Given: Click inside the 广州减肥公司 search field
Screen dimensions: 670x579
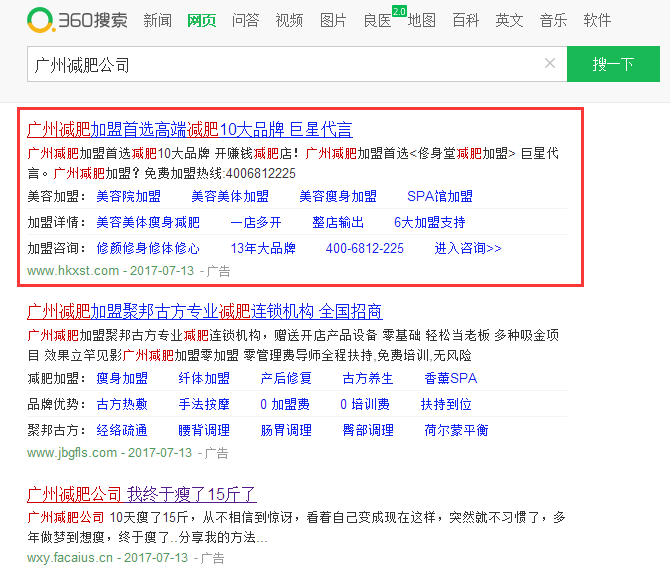Looking at the screenshot, I should pos(280,64).
